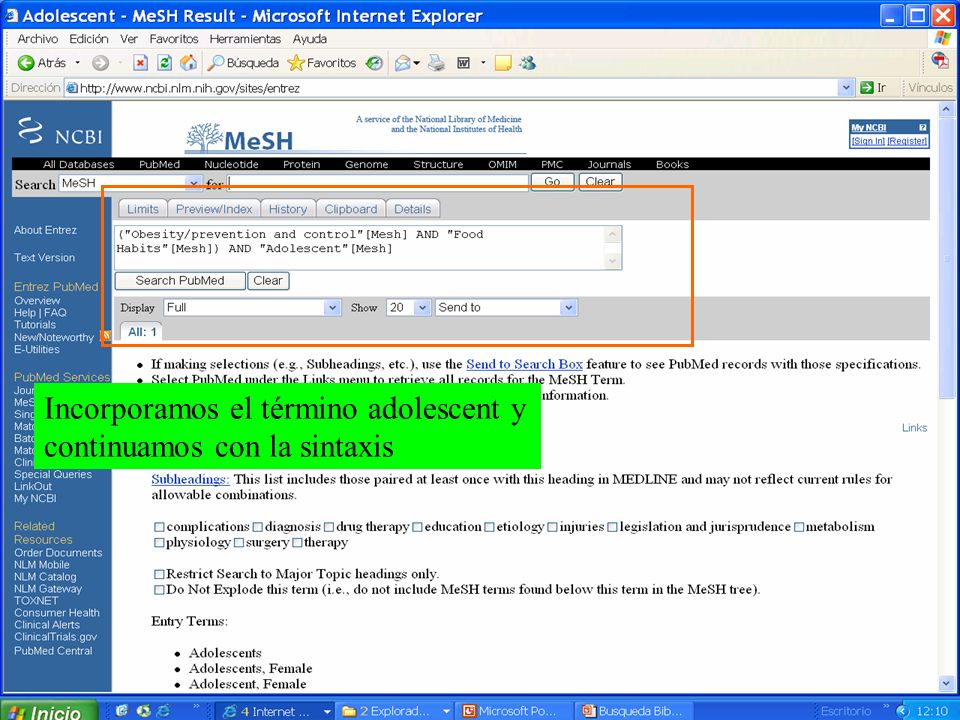960x720 pixels.
Task: Click the PubMed link in black bar
Action: pos(159,164)
